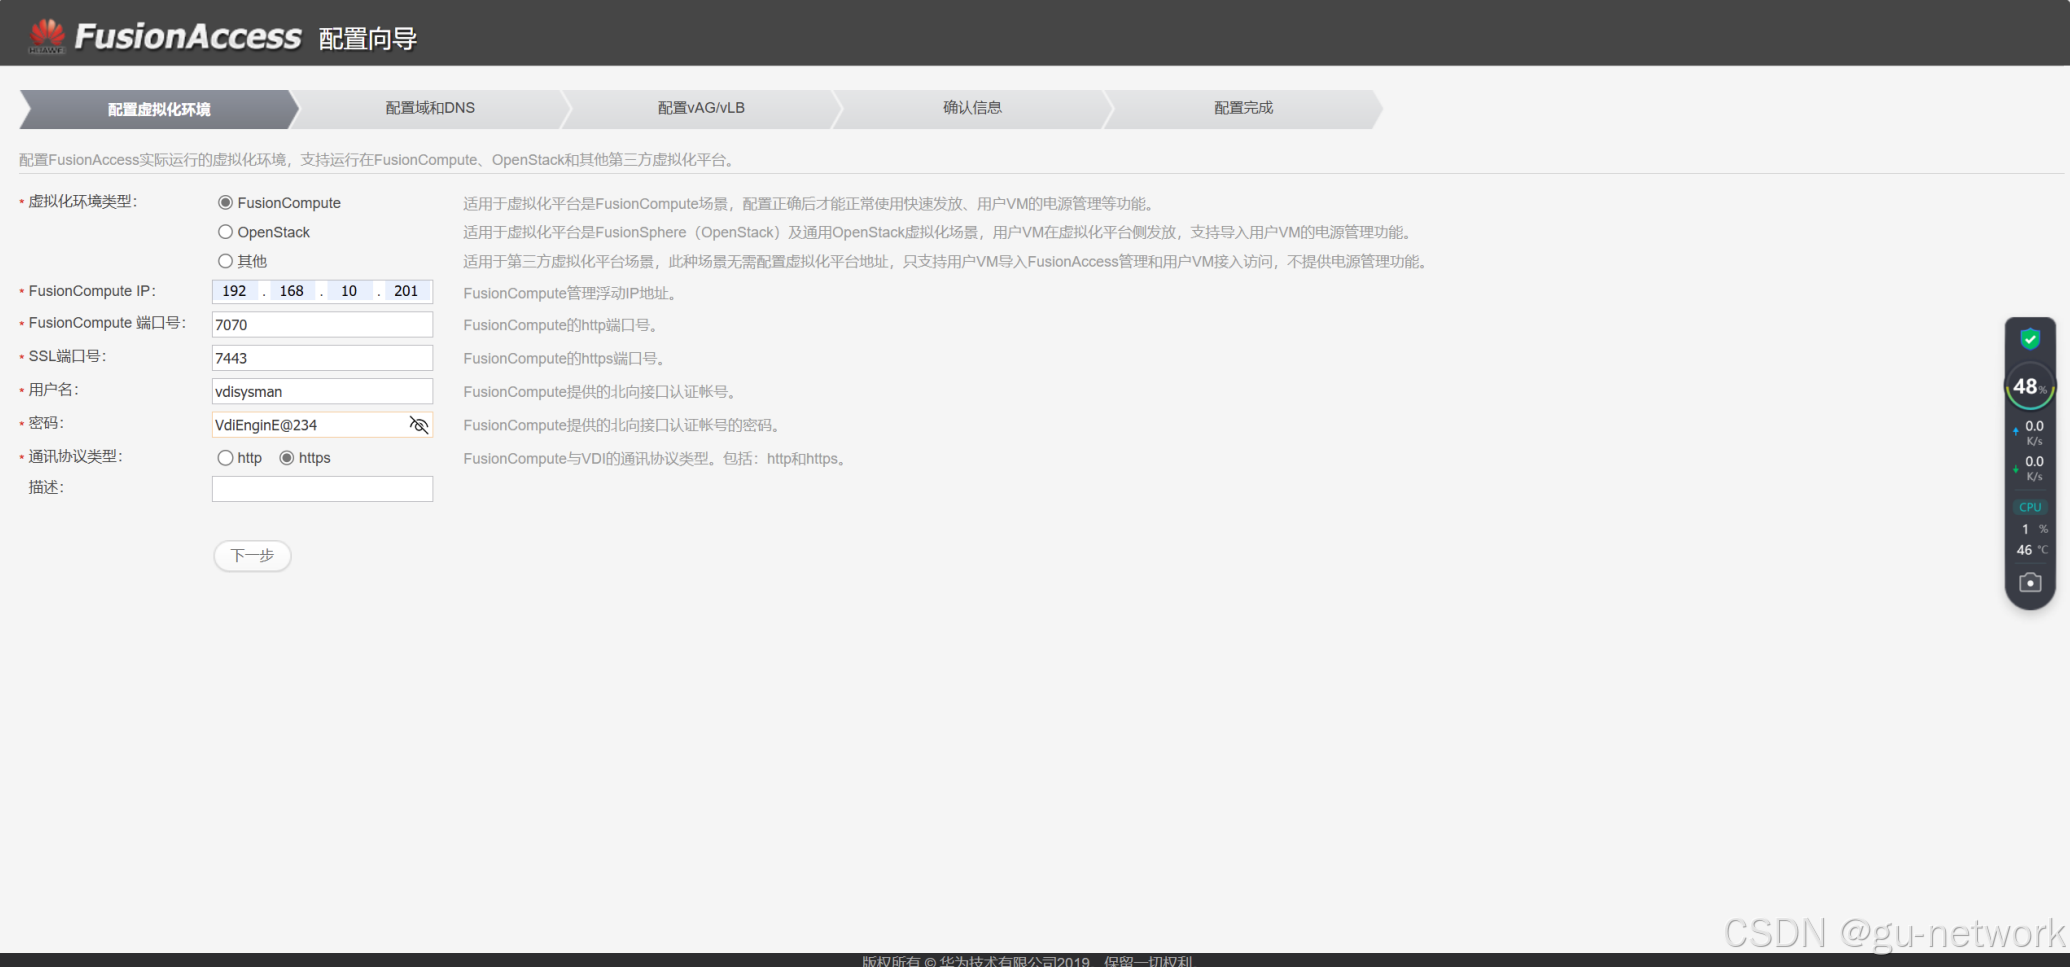Click the upload speed 0.0 K/s reading

(x=2033, y=432)
